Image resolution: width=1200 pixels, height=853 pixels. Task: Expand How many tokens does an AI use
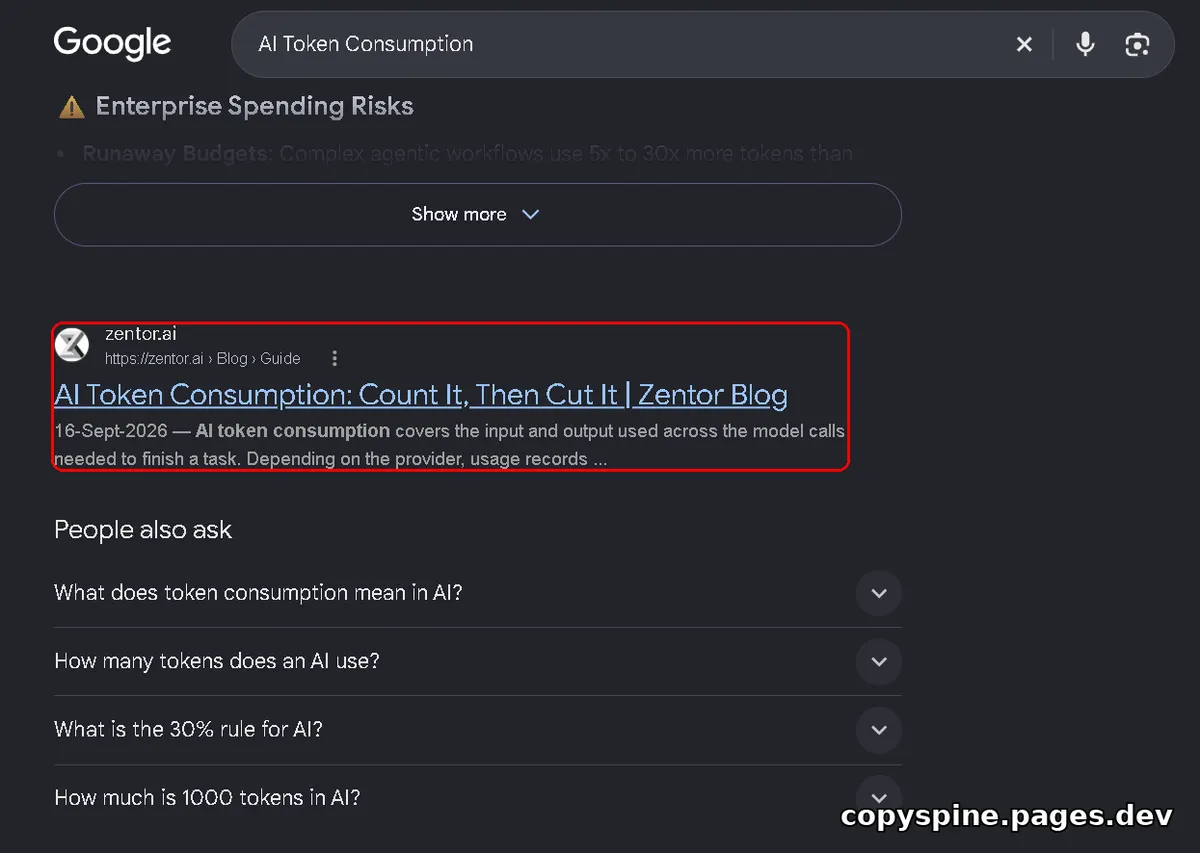pyautogui.click(x=478, y=661)
